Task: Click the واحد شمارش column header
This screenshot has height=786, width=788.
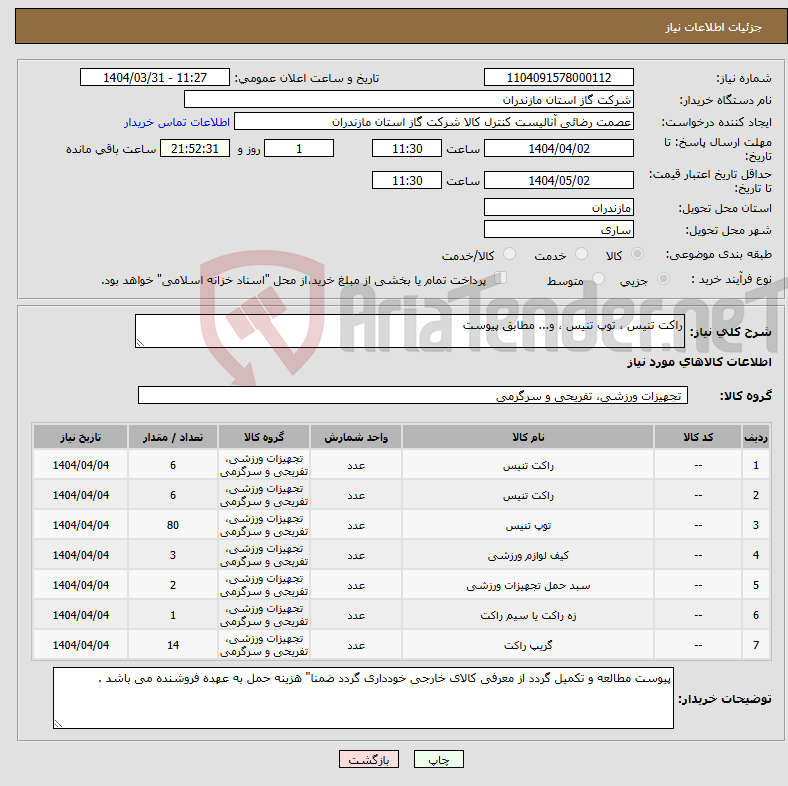Action: (356, 437)
